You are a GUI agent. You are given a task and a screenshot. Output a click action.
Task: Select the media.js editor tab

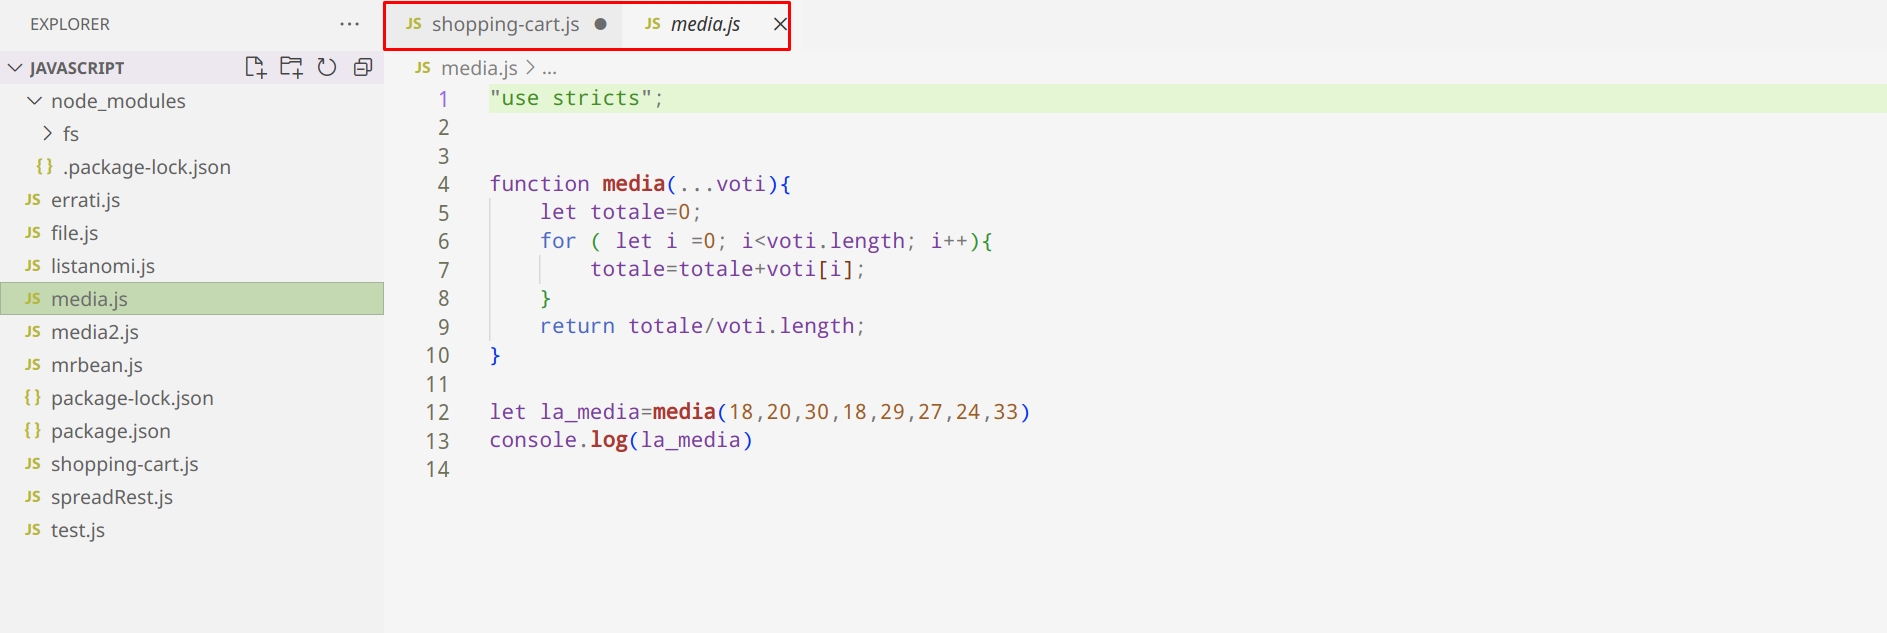pyautogui.click(x=704, y=24)
